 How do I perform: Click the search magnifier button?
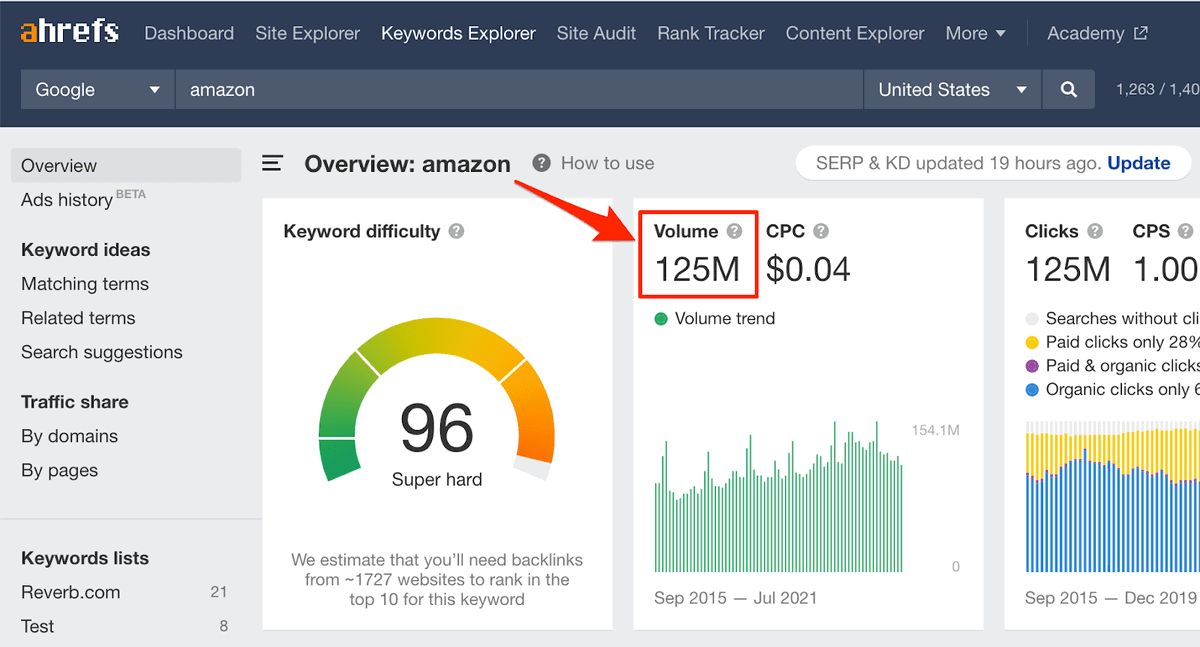[x=1069, y=89]
